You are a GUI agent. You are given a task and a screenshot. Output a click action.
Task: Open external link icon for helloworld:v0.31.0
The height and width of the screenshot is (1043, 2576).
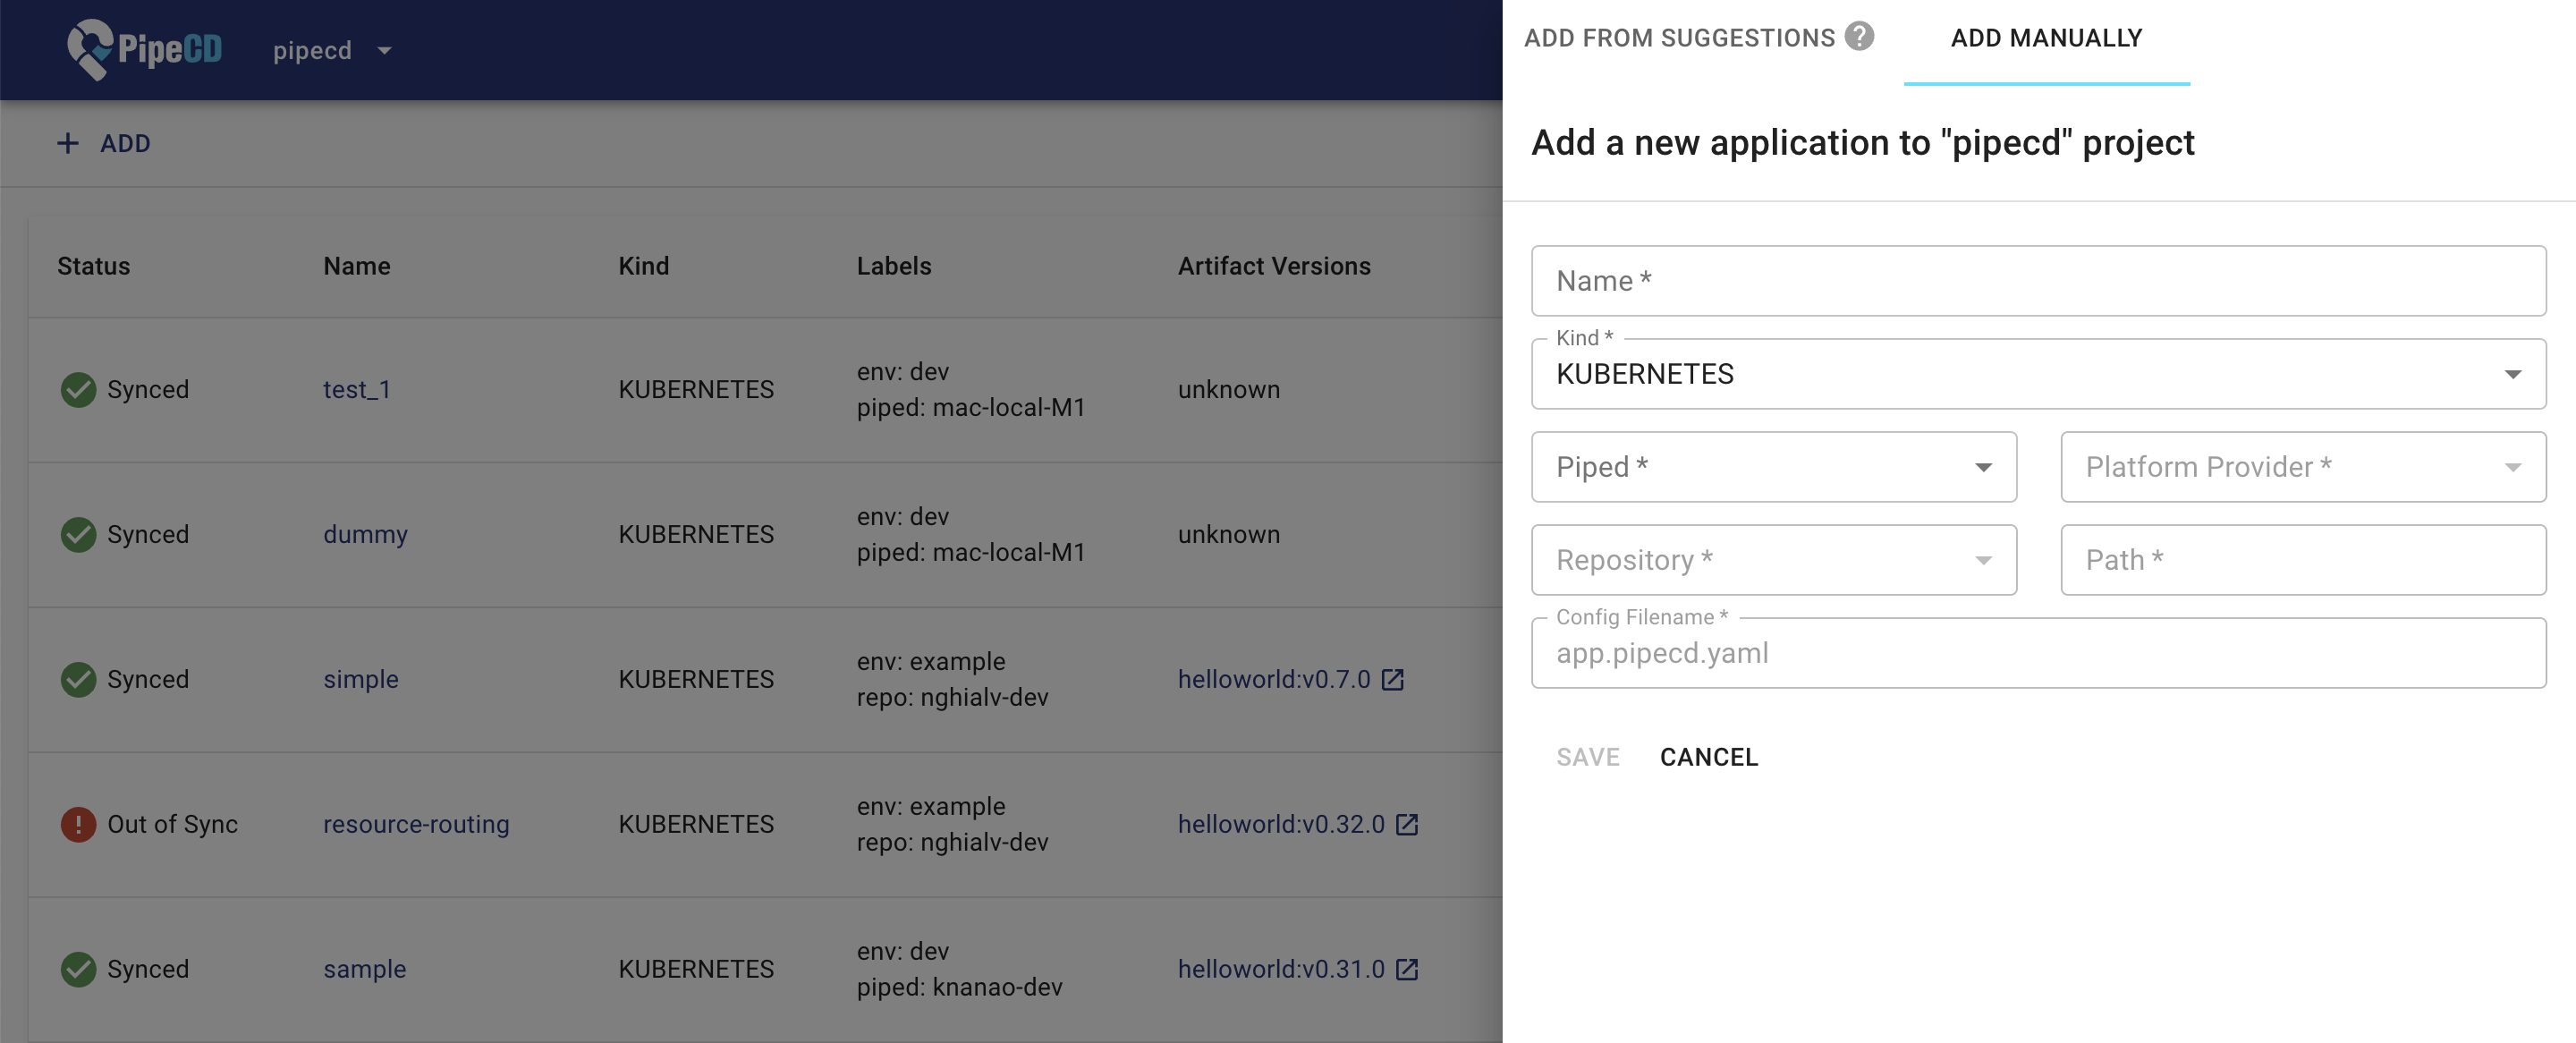coord(1407,970)
